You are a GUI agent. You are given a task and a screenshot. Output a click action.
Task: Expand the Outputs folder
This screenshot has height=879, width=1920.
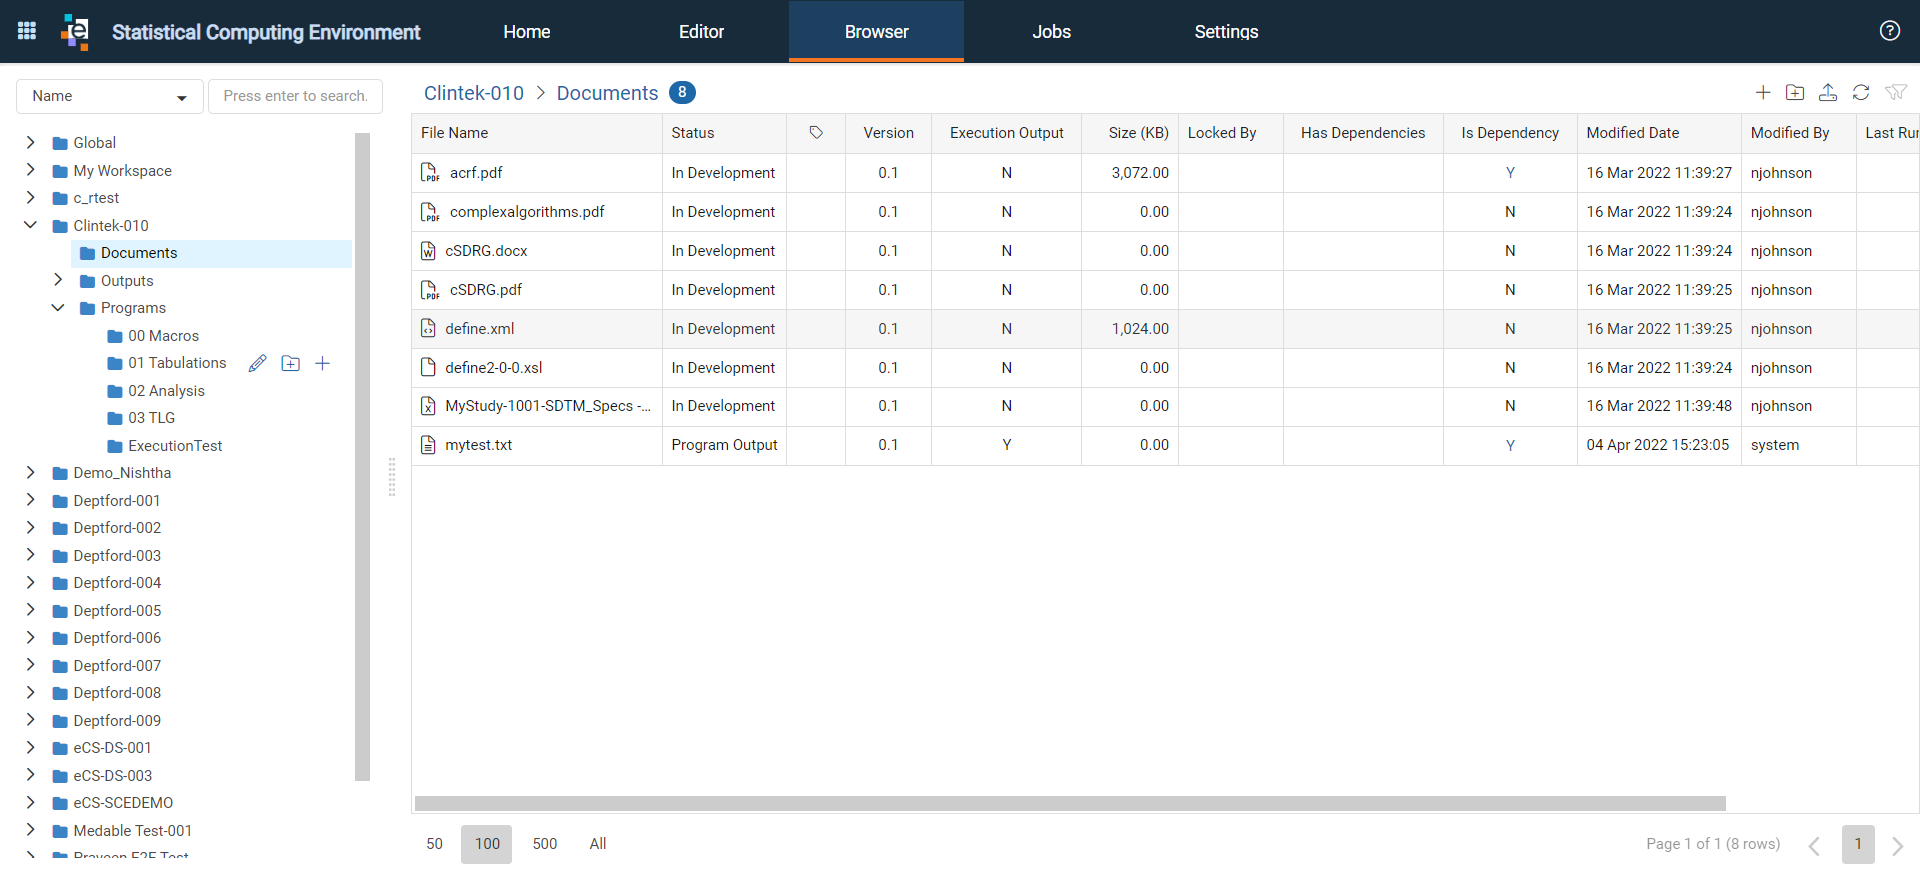(58, 280)
